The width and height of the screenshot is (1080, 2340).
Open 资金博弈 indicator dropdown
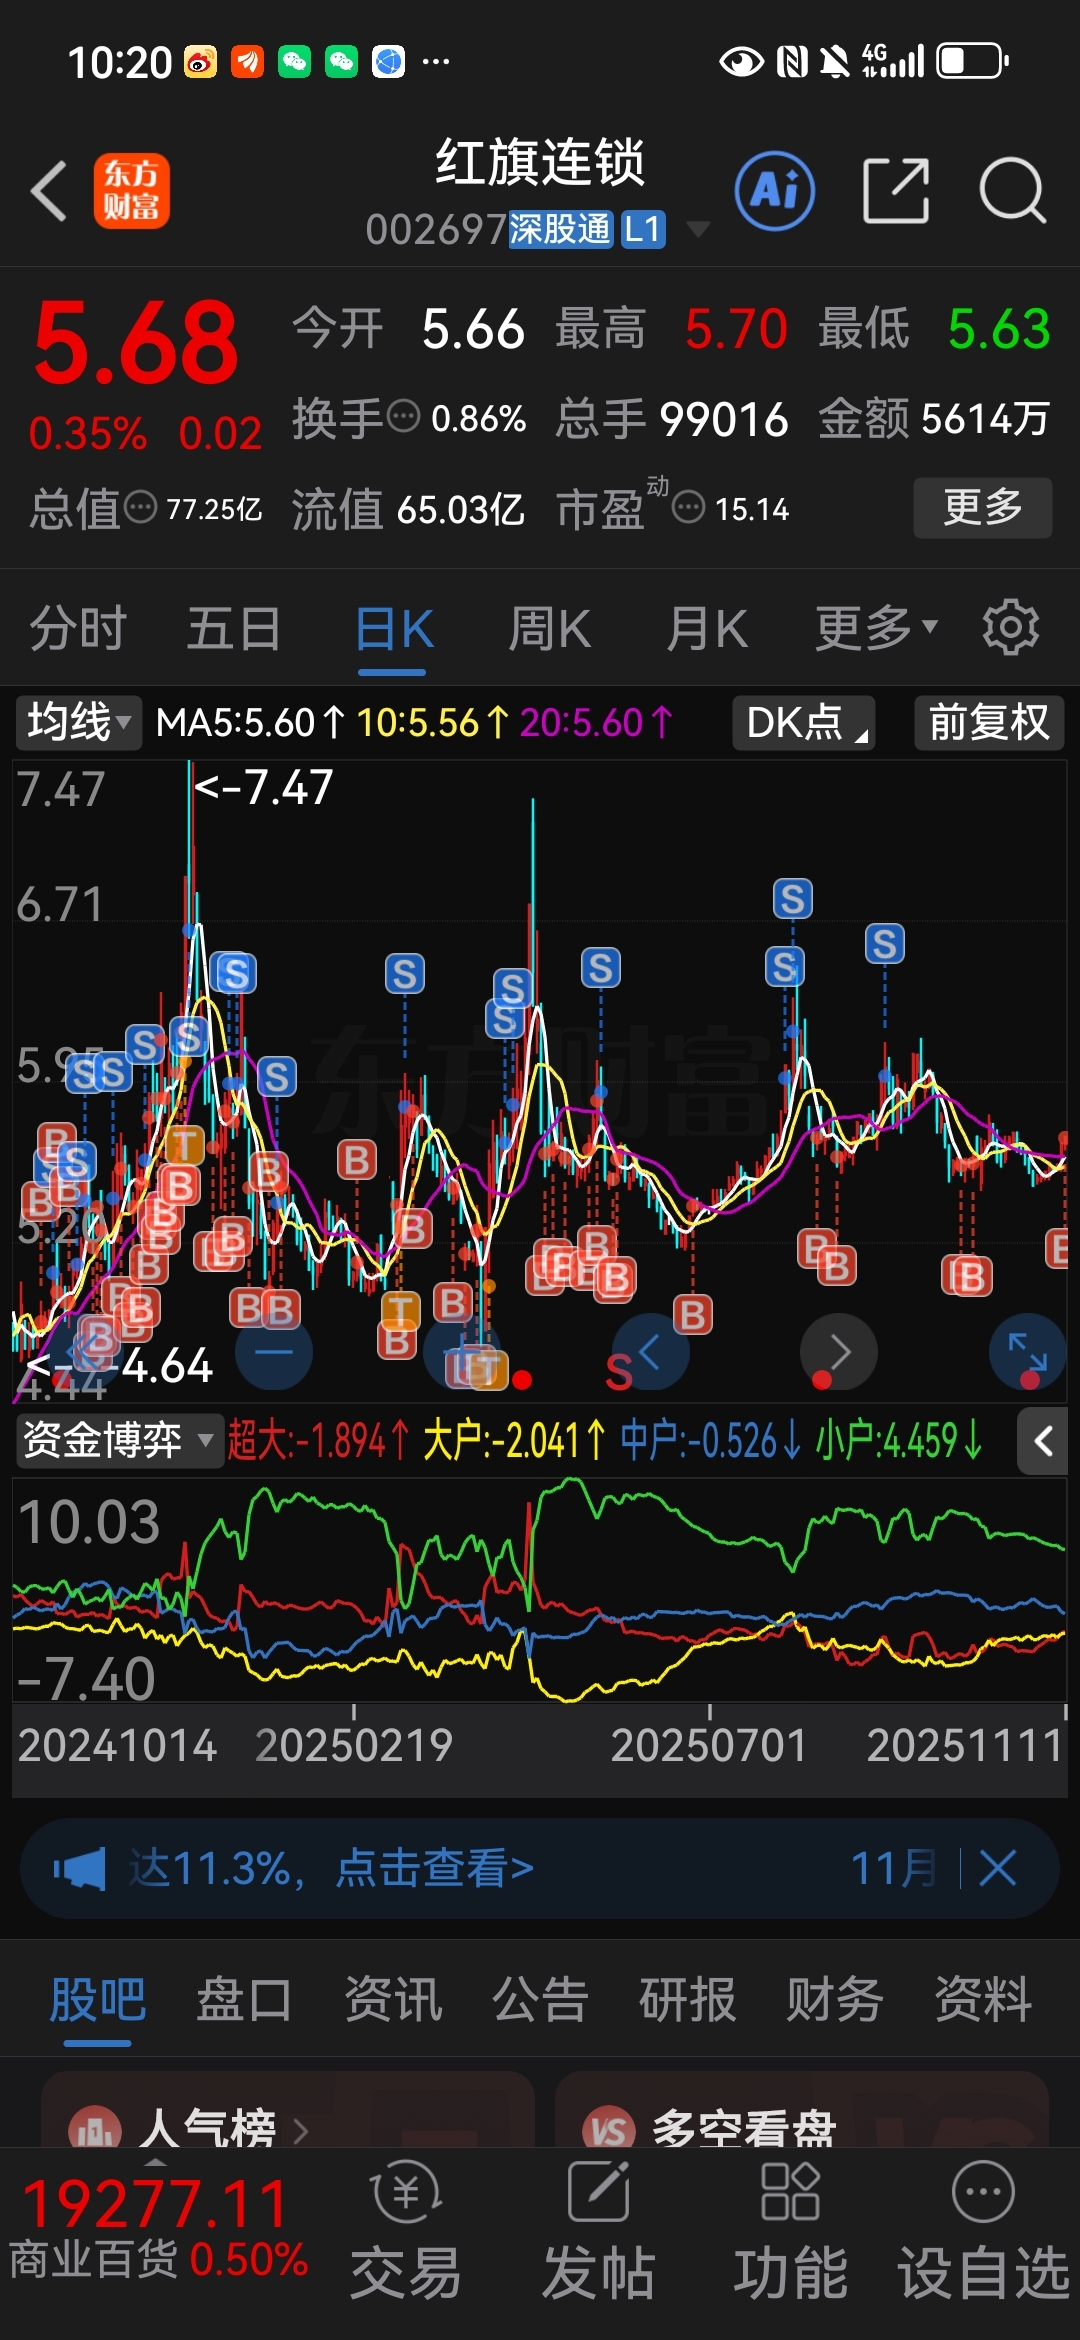(119, 1441)
